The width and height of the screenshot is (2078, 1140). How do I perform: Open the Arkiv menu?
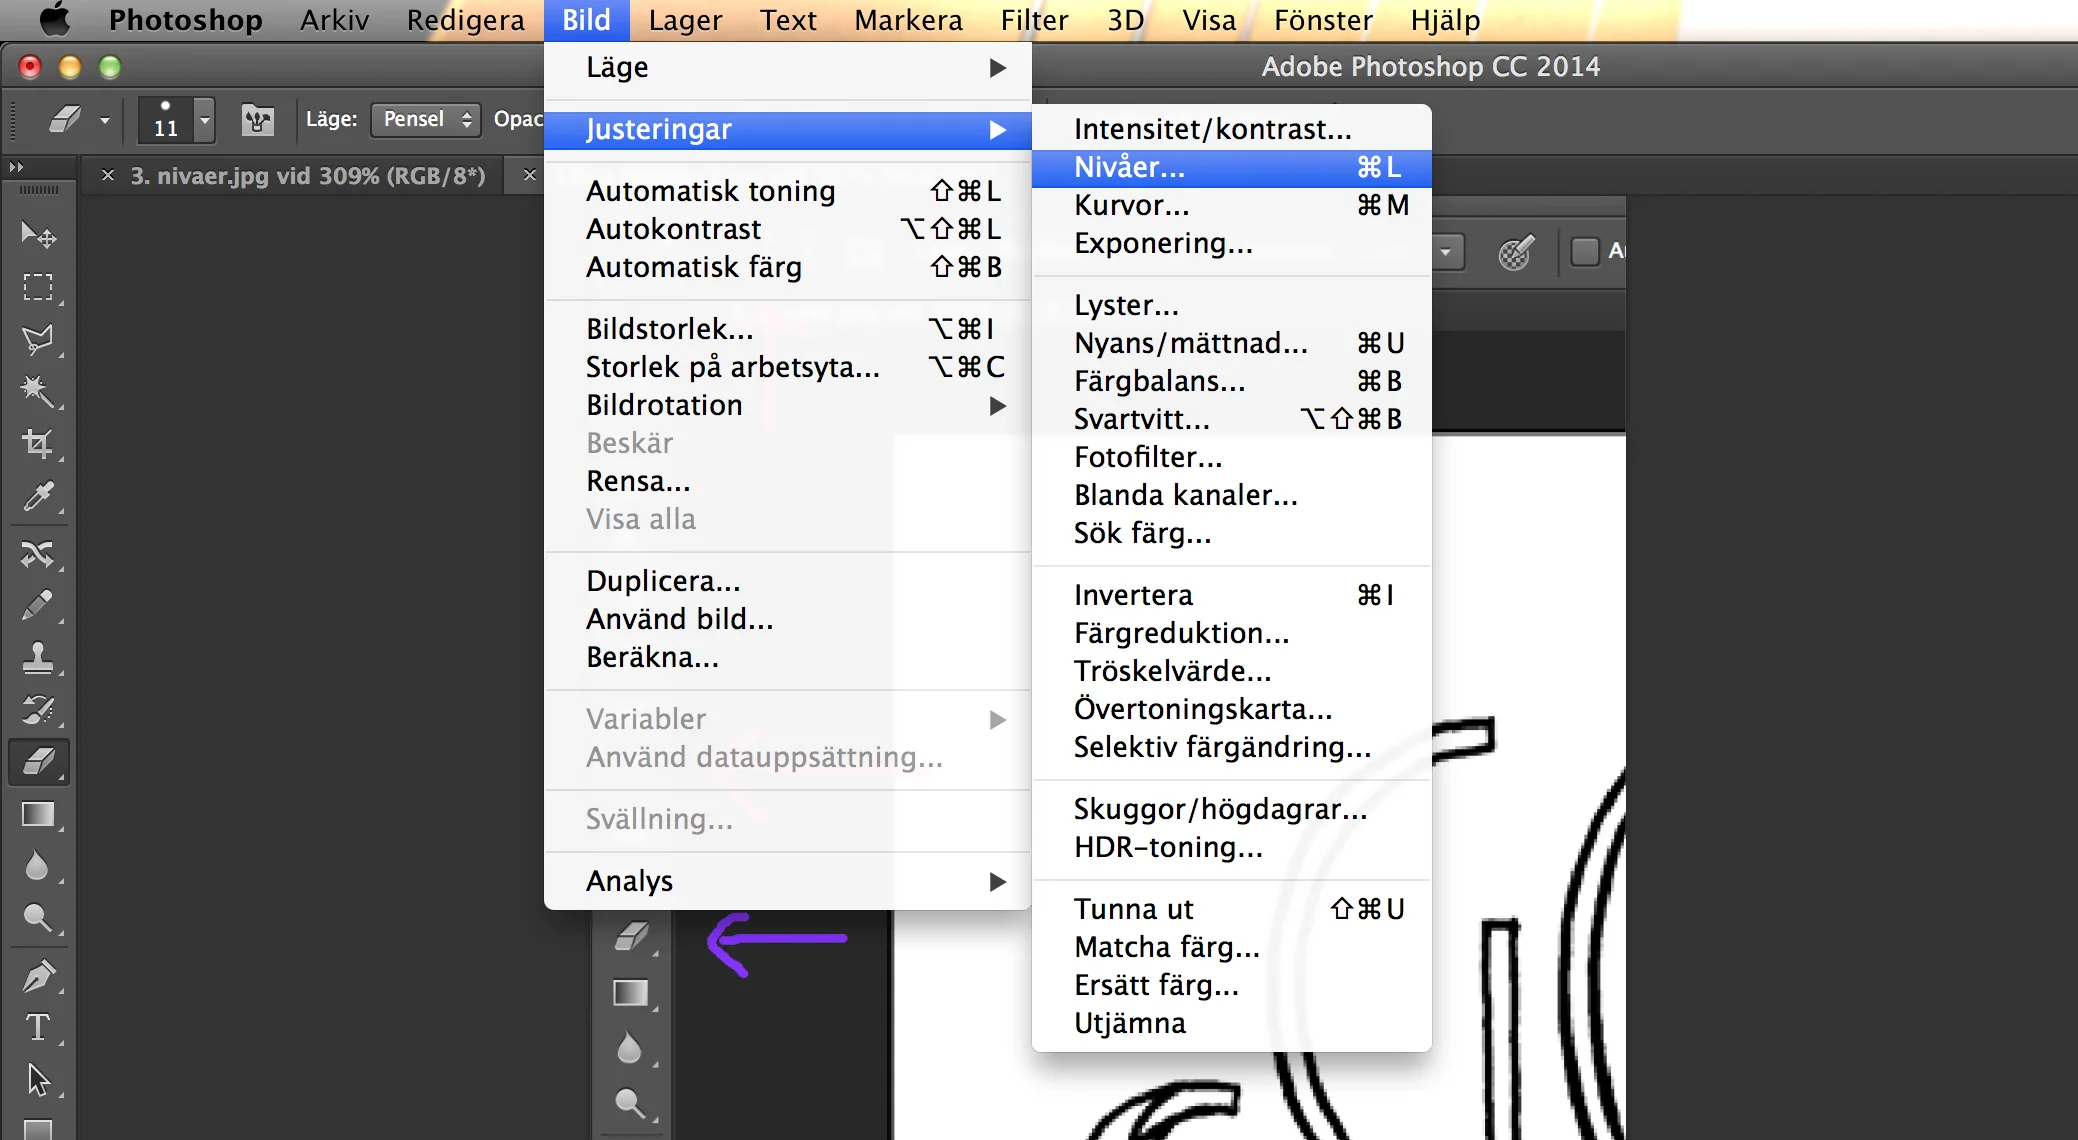(x=334, y=20)
